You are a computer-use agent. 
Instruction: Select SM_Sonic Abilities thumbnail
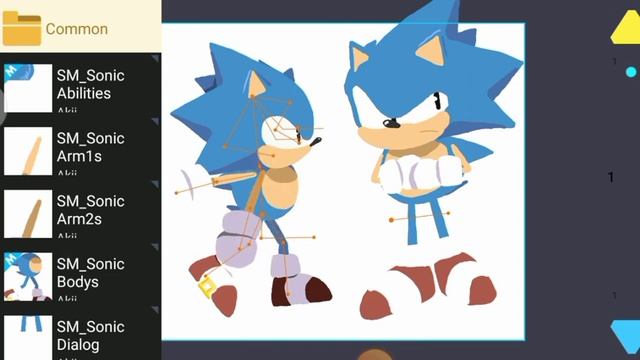coord(28,88)
